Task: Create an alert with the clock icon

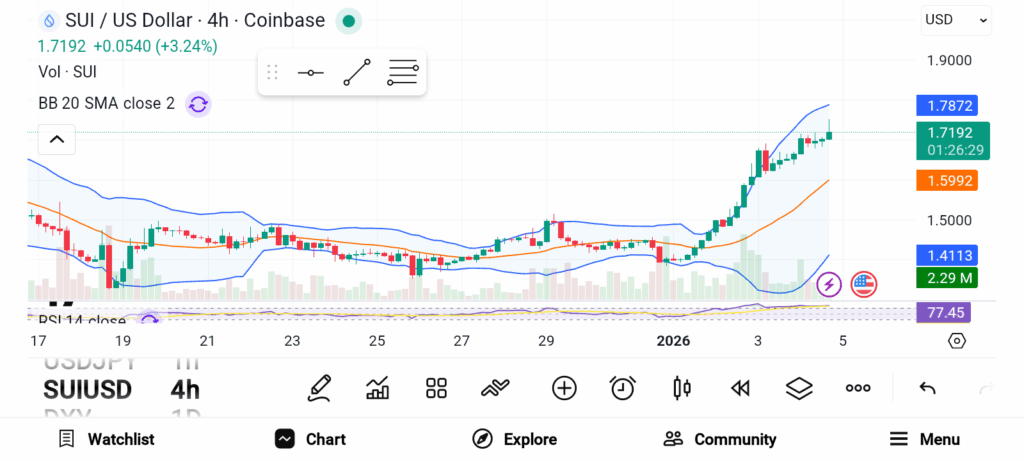Action: point(622,388)
